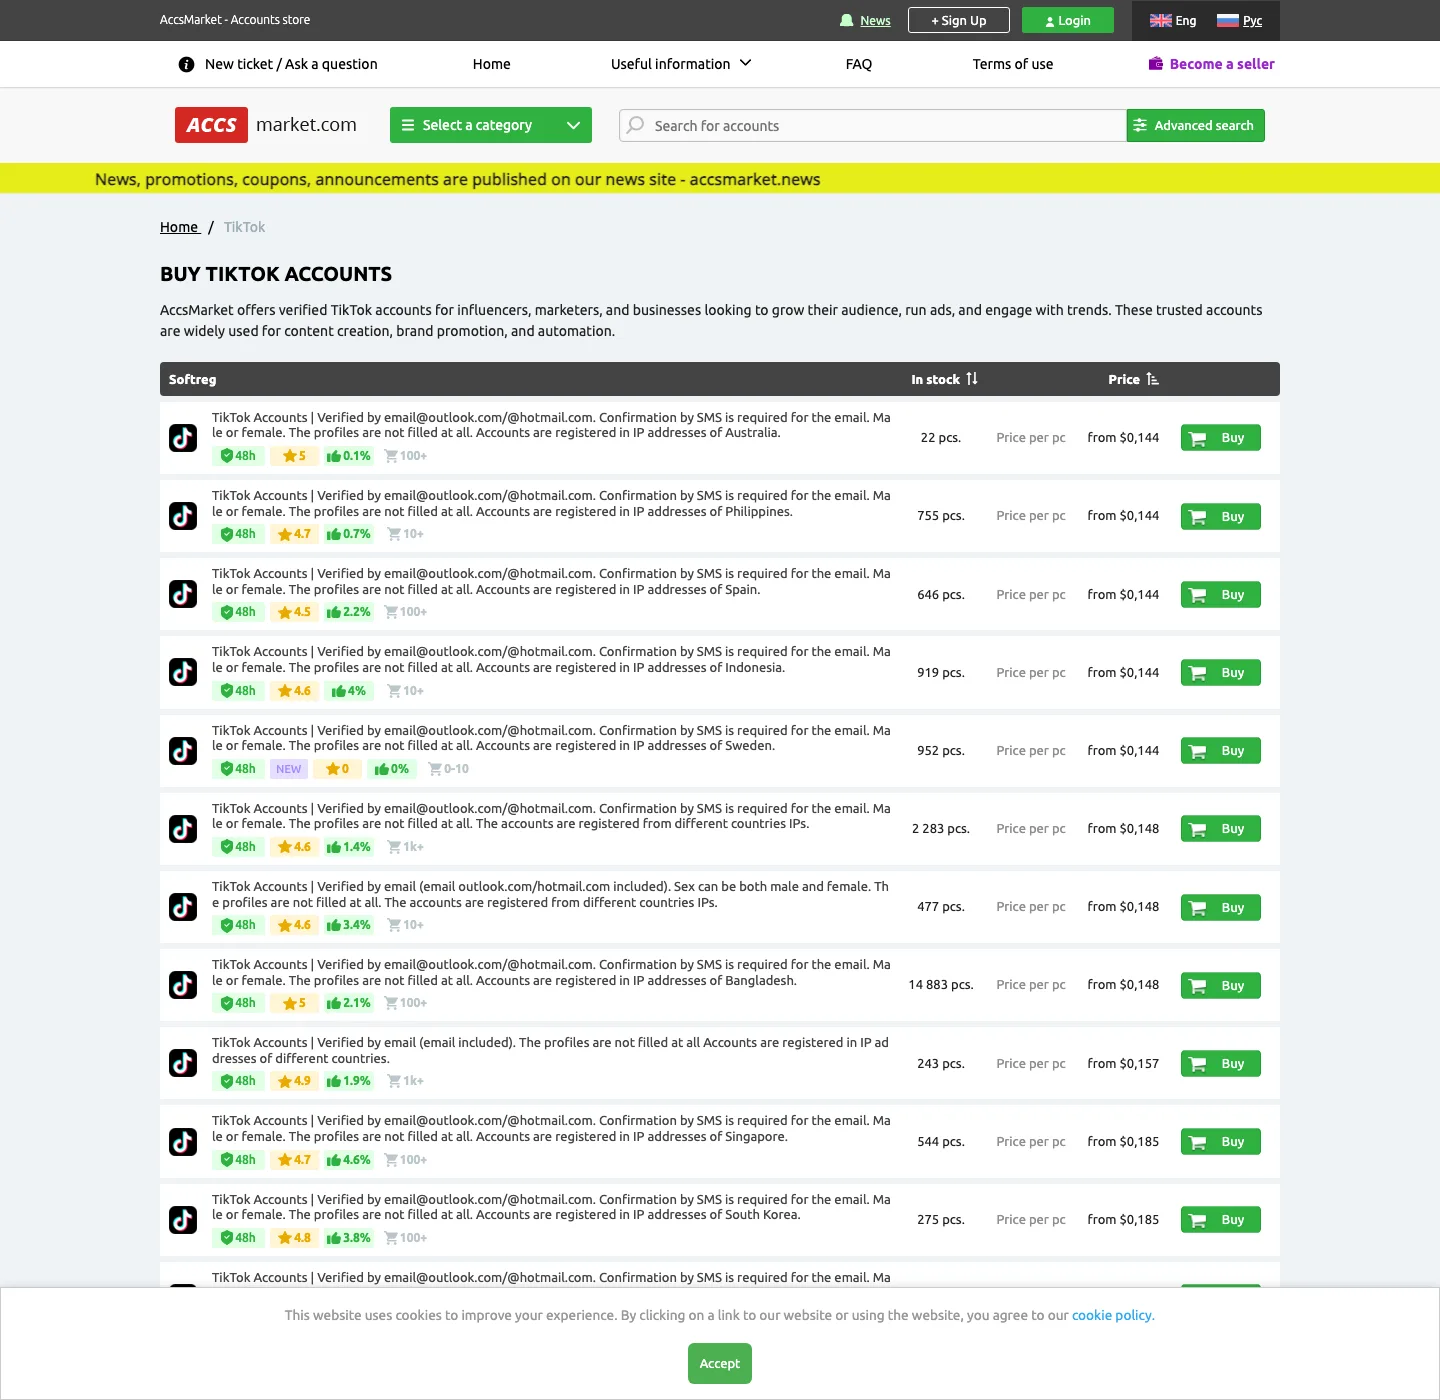
Task: Buy Australia TikTok accounts (22 pcs)
Action: pos(1221,438)
